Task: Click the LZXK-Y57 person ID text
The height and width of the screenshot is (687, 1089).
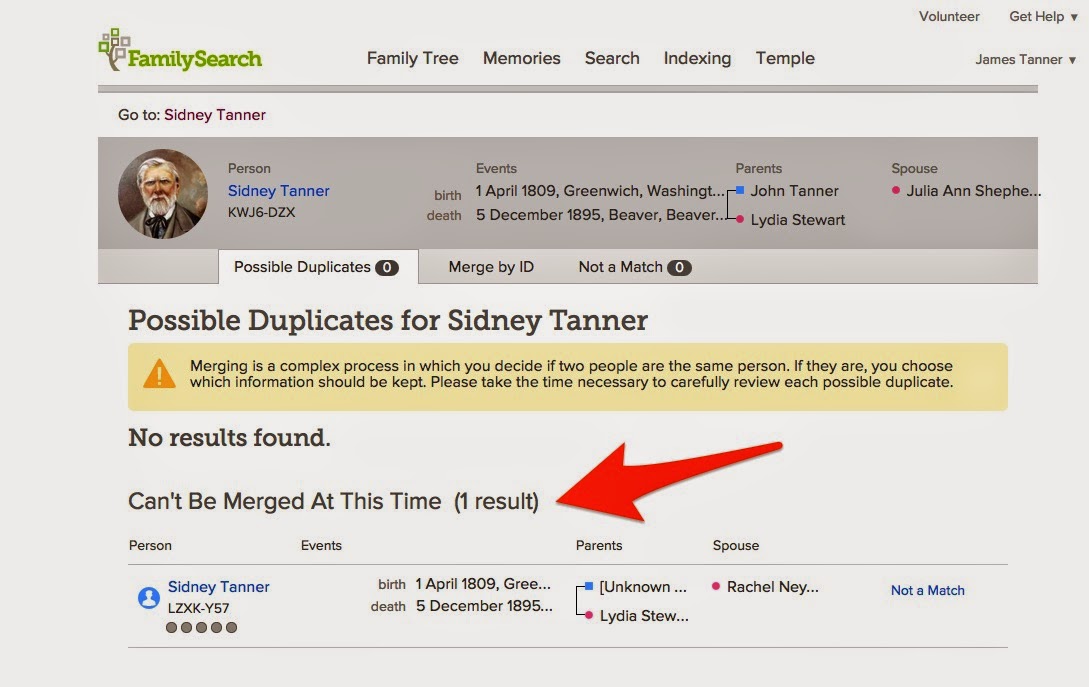Action: pyautogui.click(x=198, y=608)
